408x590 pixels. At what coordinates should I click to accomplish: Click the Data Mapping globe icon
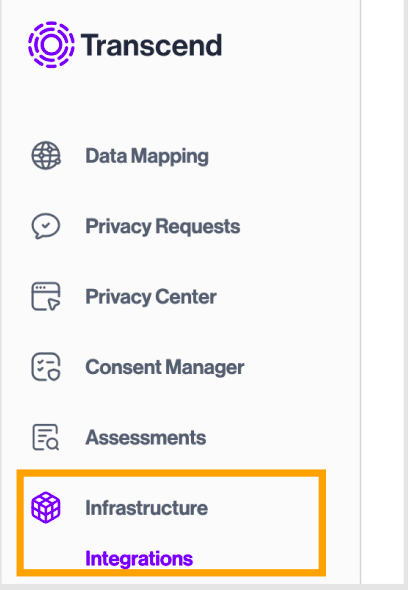[x=46, y=155]
